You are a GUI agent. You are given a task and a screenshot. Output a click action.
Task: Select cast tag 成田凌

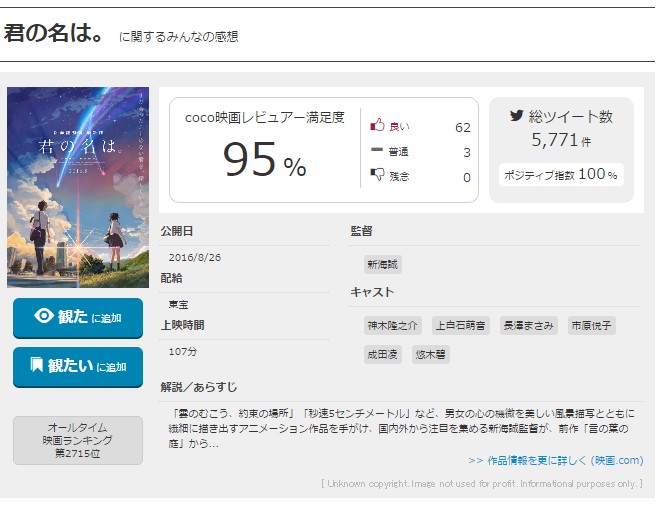[382, 355]
